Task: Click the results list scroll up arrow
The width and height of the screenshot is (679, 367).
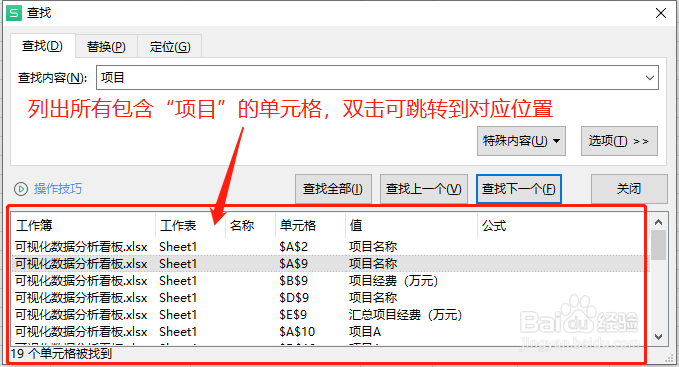Action: pos(659,222)
